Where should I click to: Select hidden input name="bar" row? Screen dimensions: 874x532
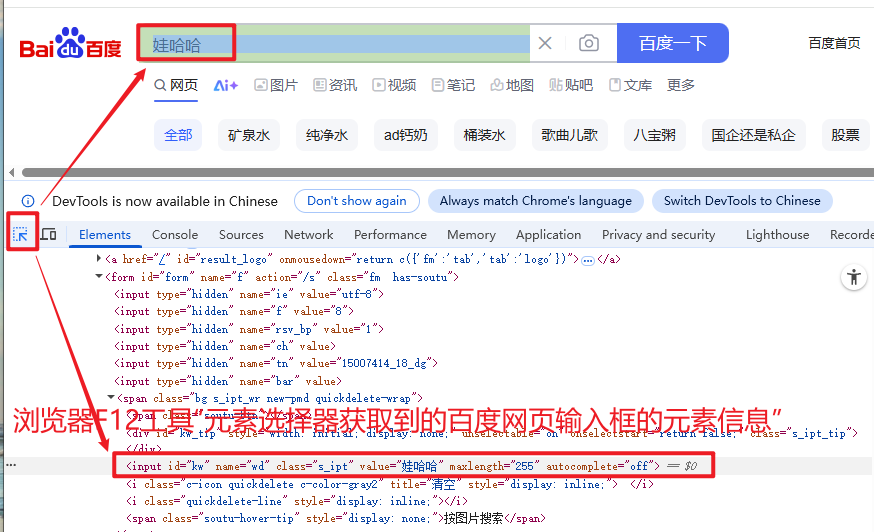click(228, 381)
